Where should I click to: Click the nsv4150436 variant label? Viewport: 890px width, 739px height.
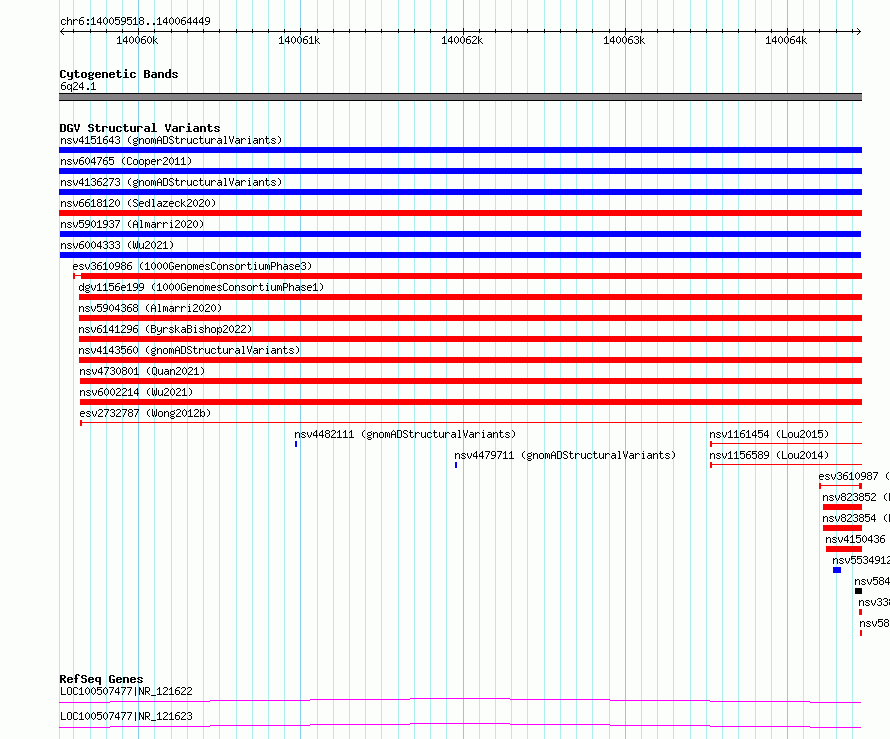[855, 539]
